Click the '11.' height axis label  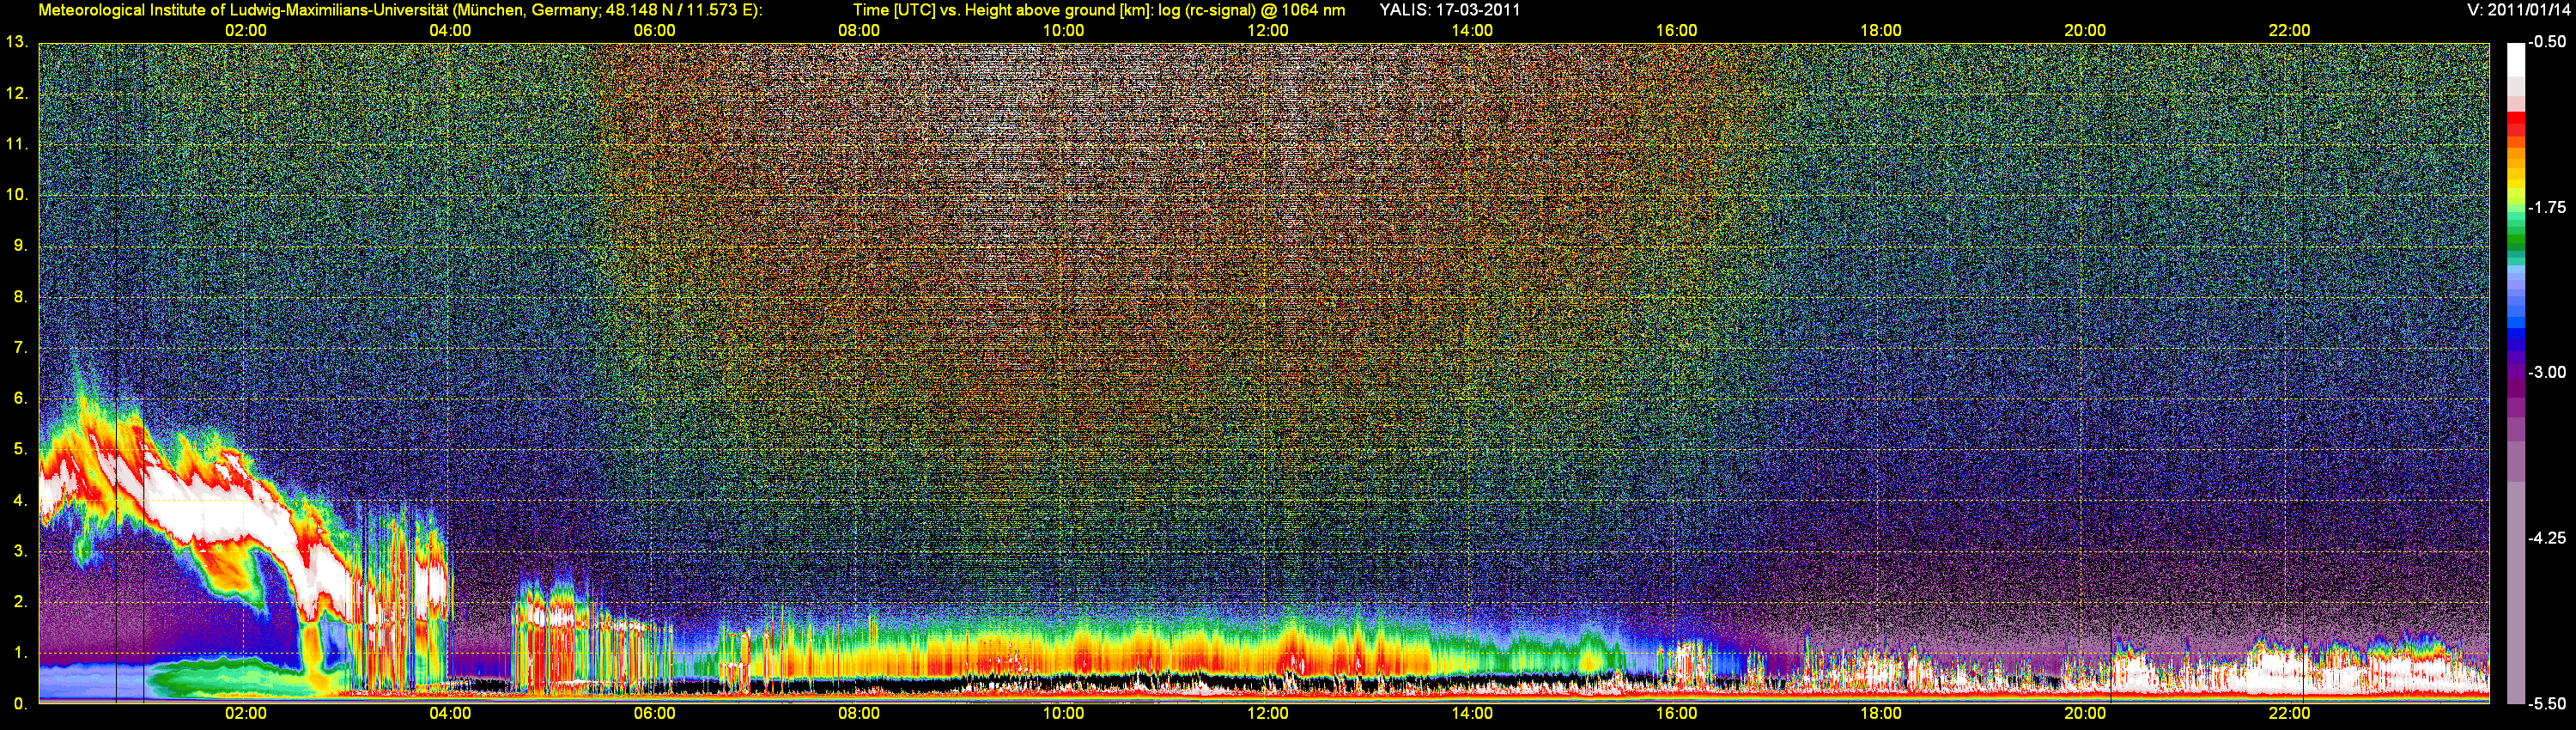(17, 144)
